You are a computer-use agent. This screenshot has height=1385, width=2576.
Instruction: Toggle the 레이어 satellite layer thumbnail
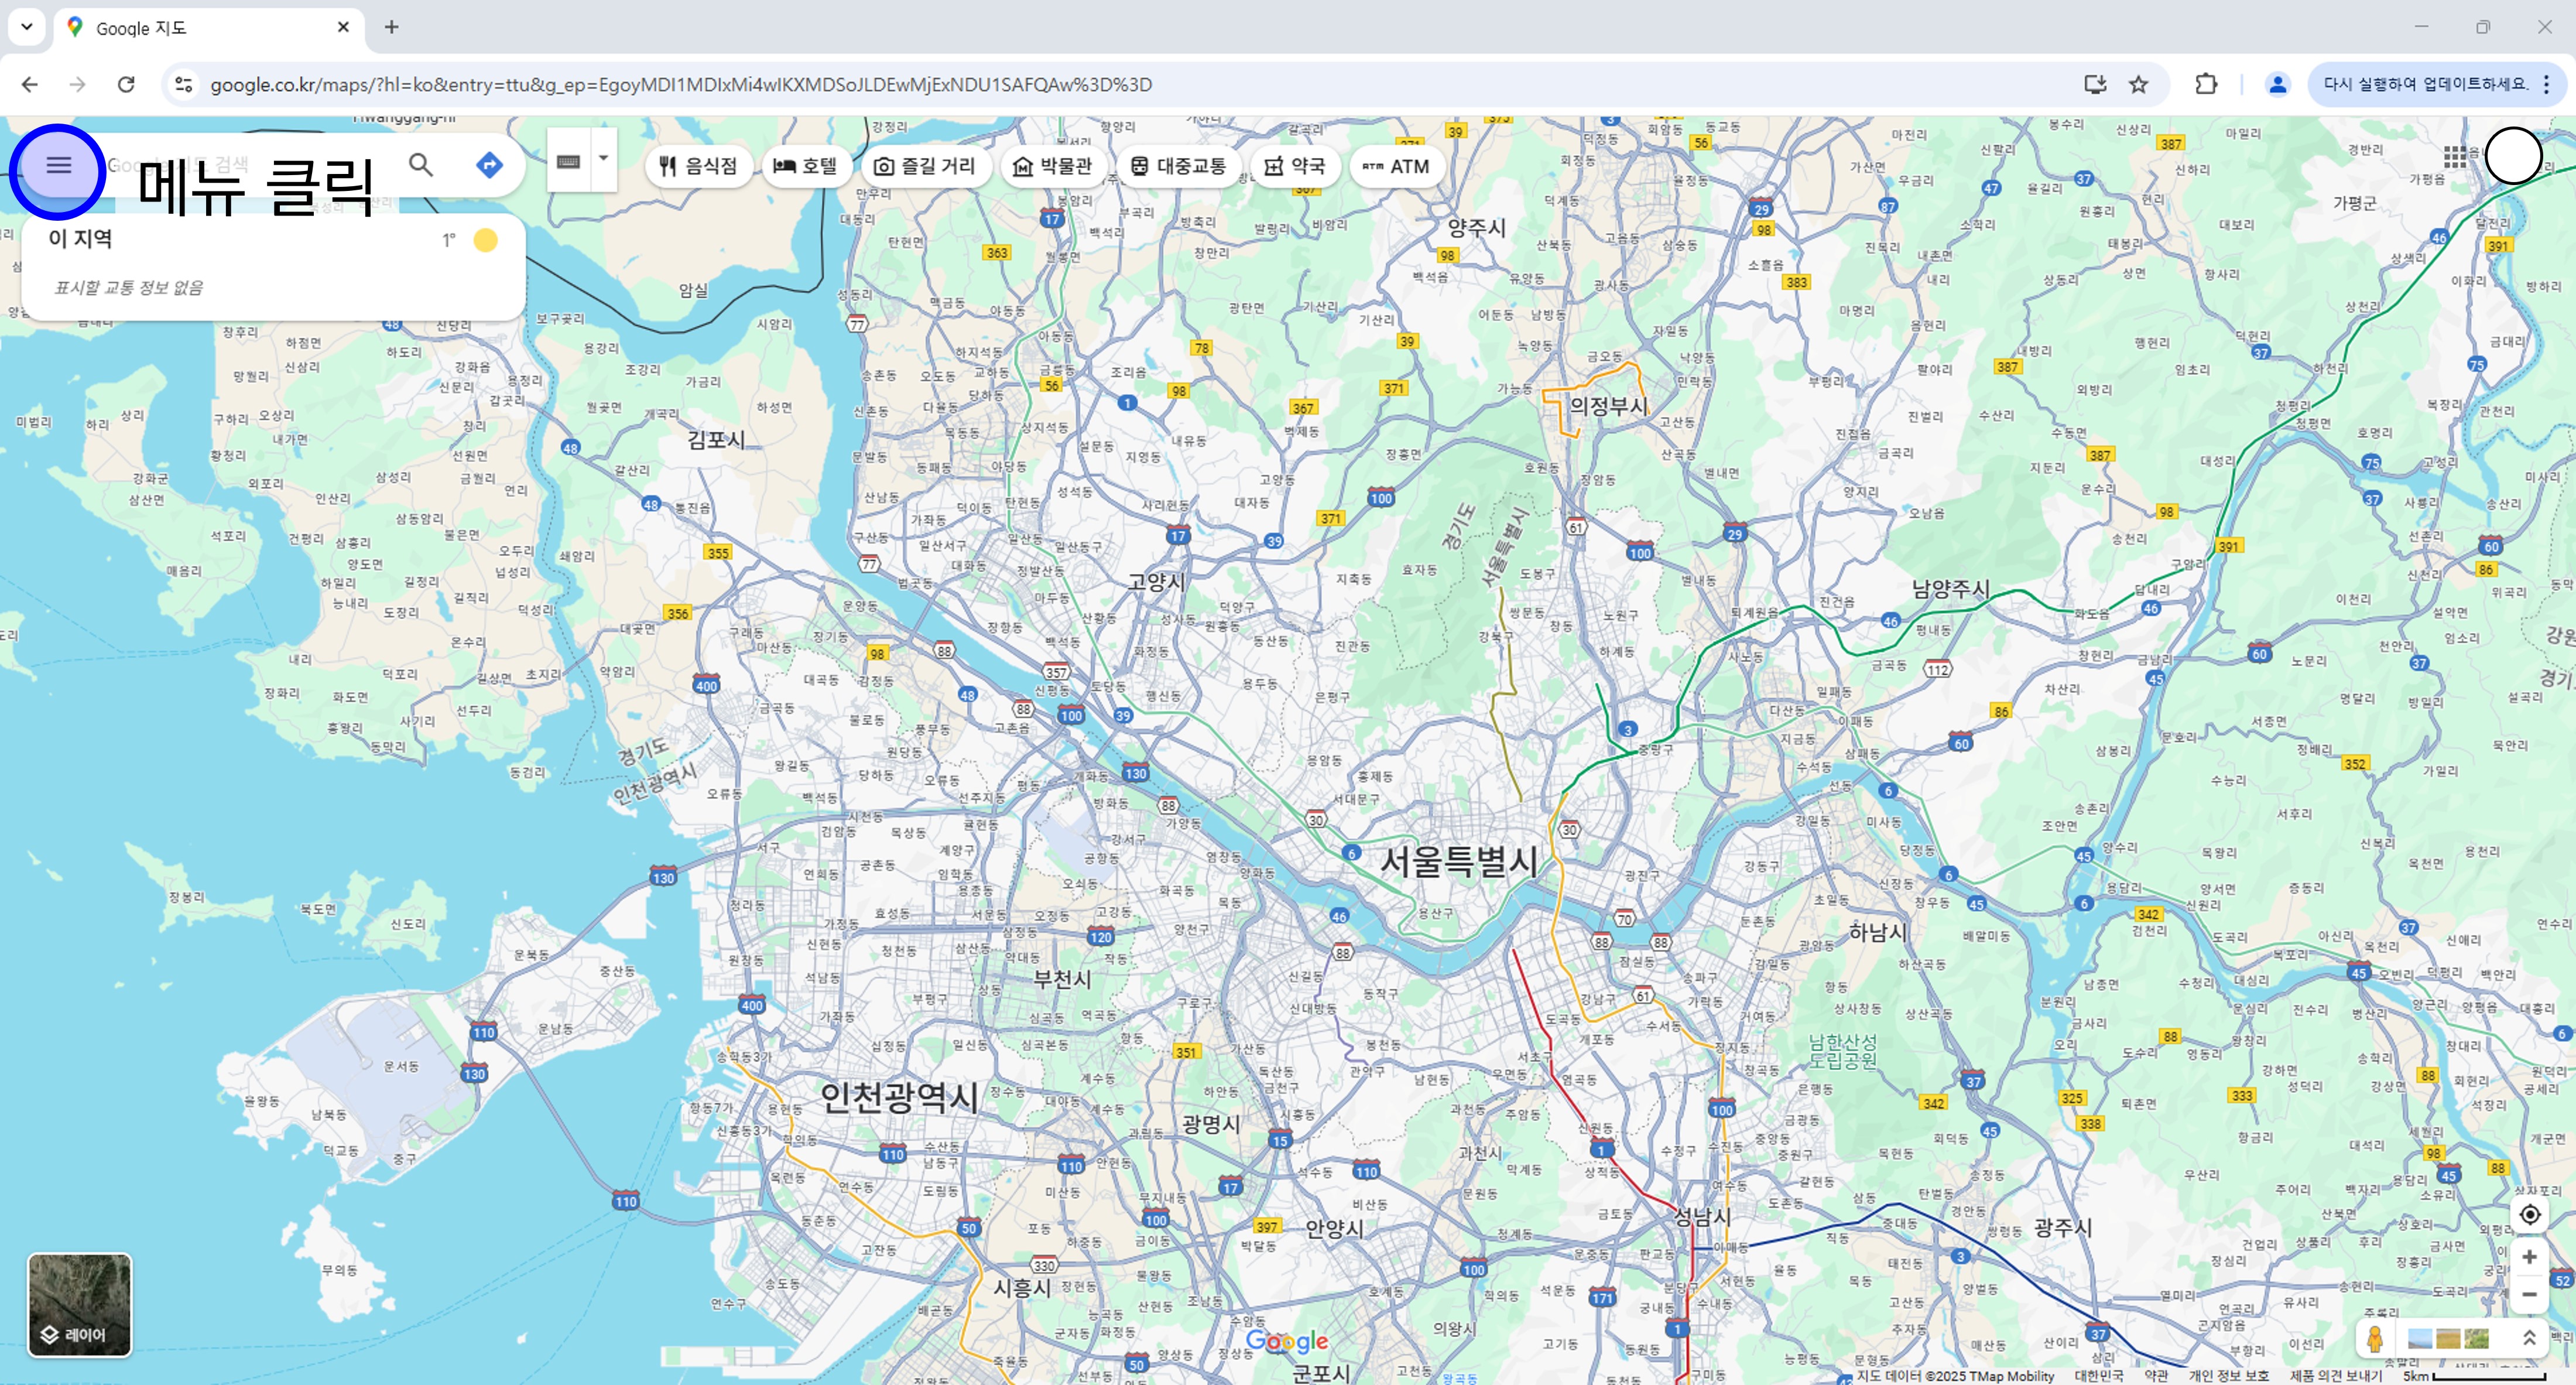(x=79, y=1304)
